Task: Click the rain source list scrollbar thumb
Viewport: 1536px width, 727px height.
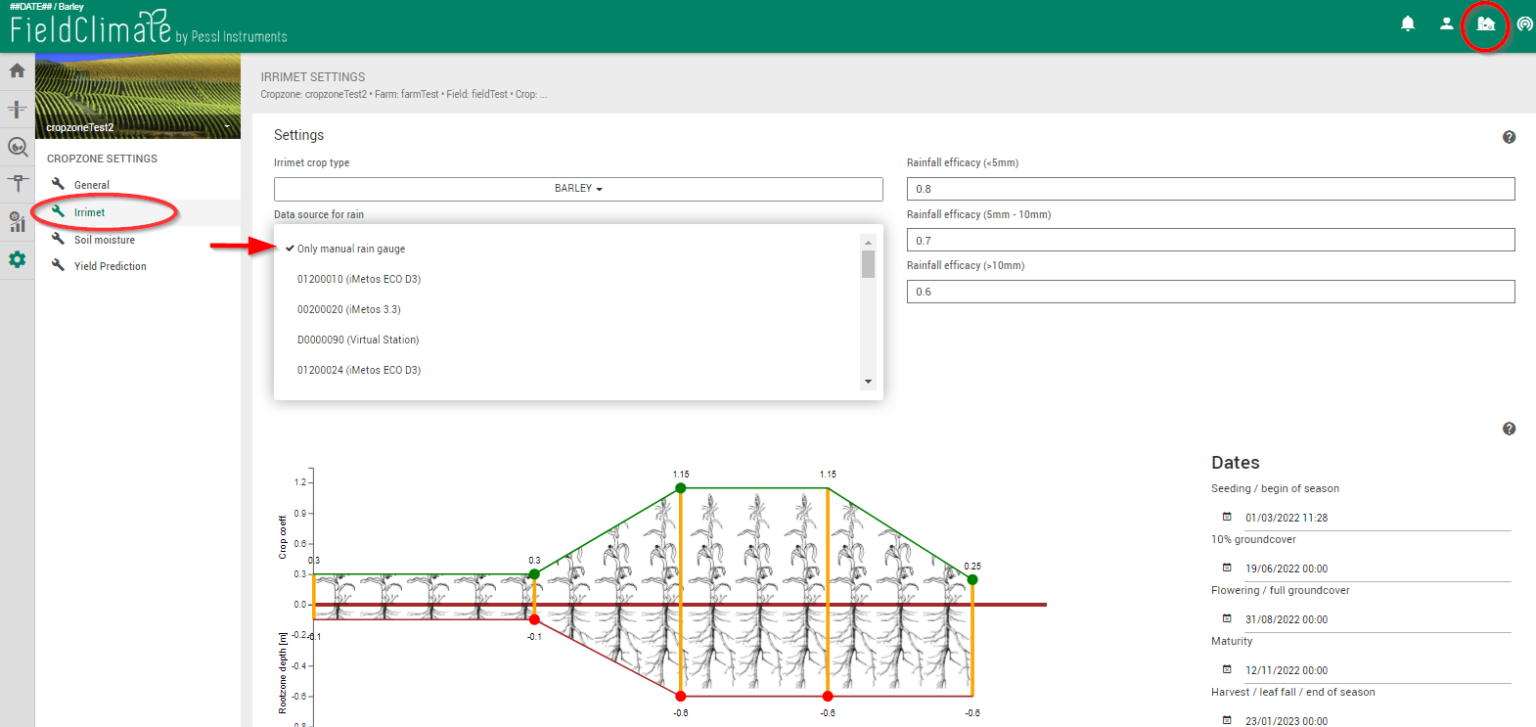Action: pos(868,264)
